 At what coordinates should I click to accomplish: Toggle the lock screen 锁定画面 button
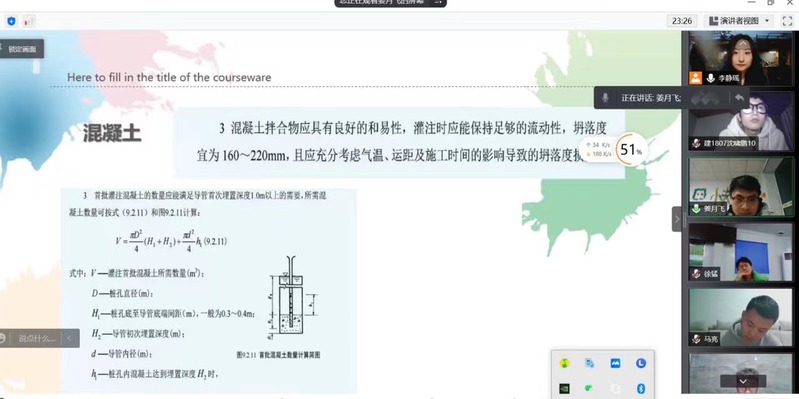coord(21,49)
